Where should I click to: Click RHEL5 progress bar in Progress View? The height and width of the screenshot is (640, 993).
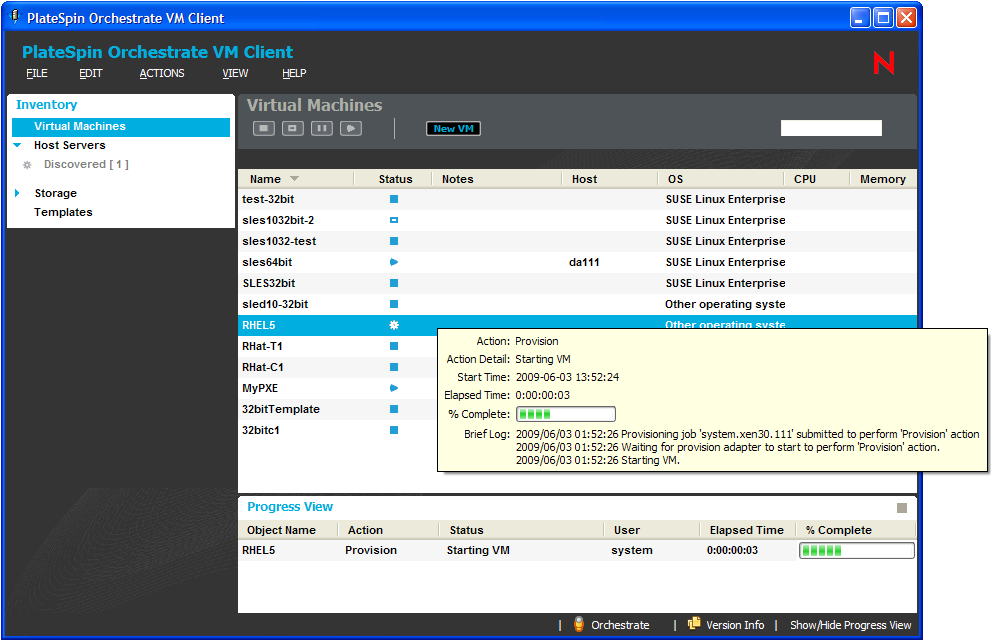pos(857,550)
